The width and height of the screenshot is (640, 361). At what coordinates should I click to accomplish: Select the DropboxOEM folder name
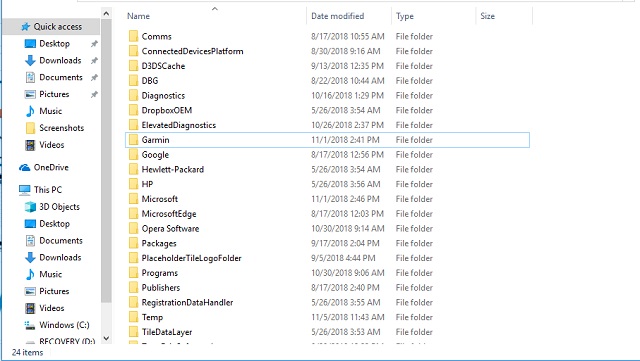[x=167, y=110]
